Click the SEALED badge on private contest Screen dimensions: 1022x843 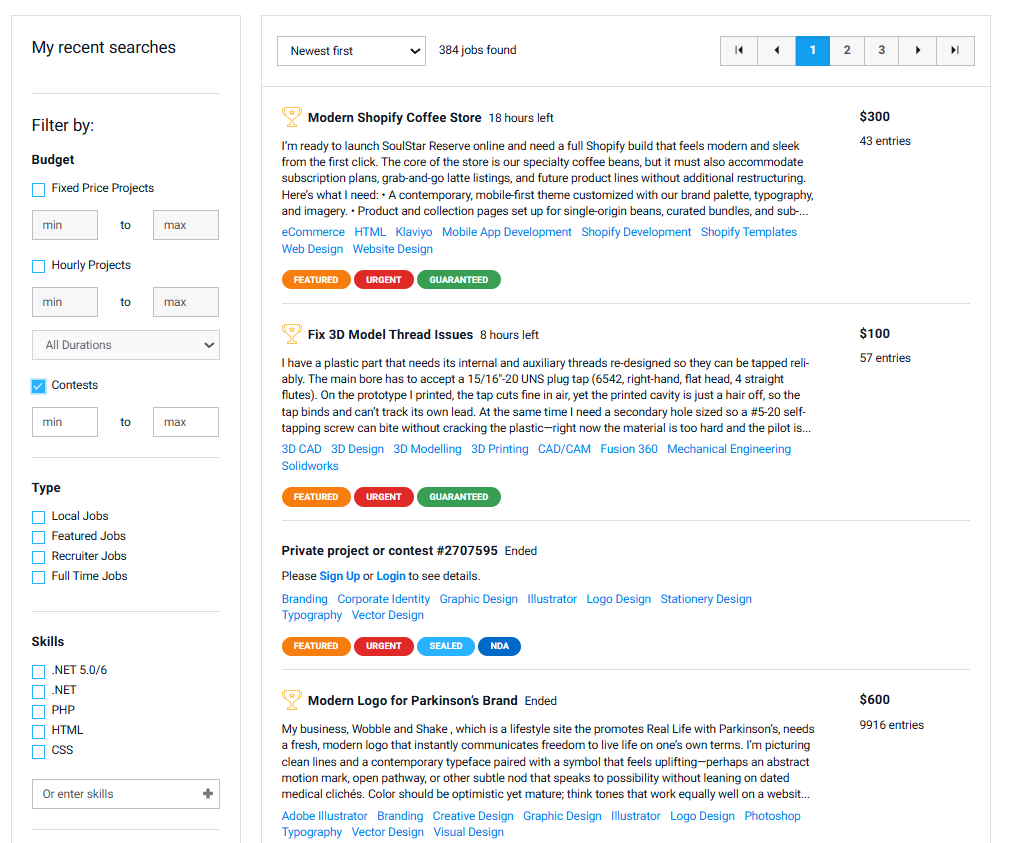(x=445, y=646)
